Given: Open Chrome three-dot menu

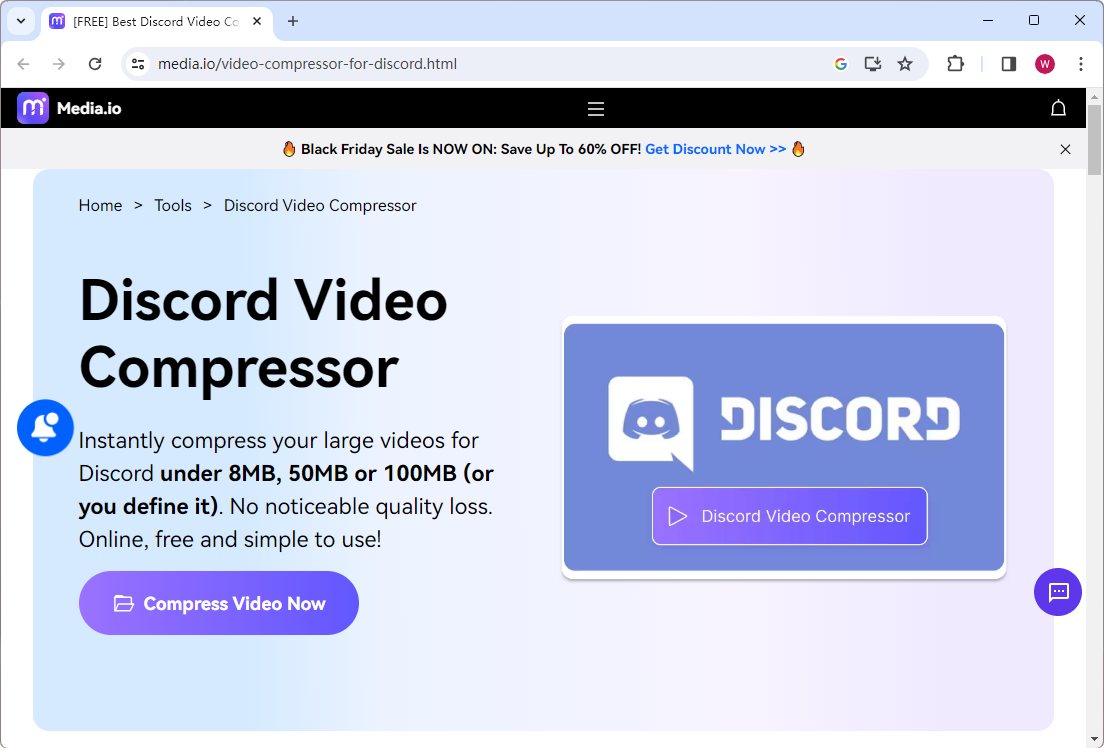Looking at the screenshot, I should coord(1081,64).
